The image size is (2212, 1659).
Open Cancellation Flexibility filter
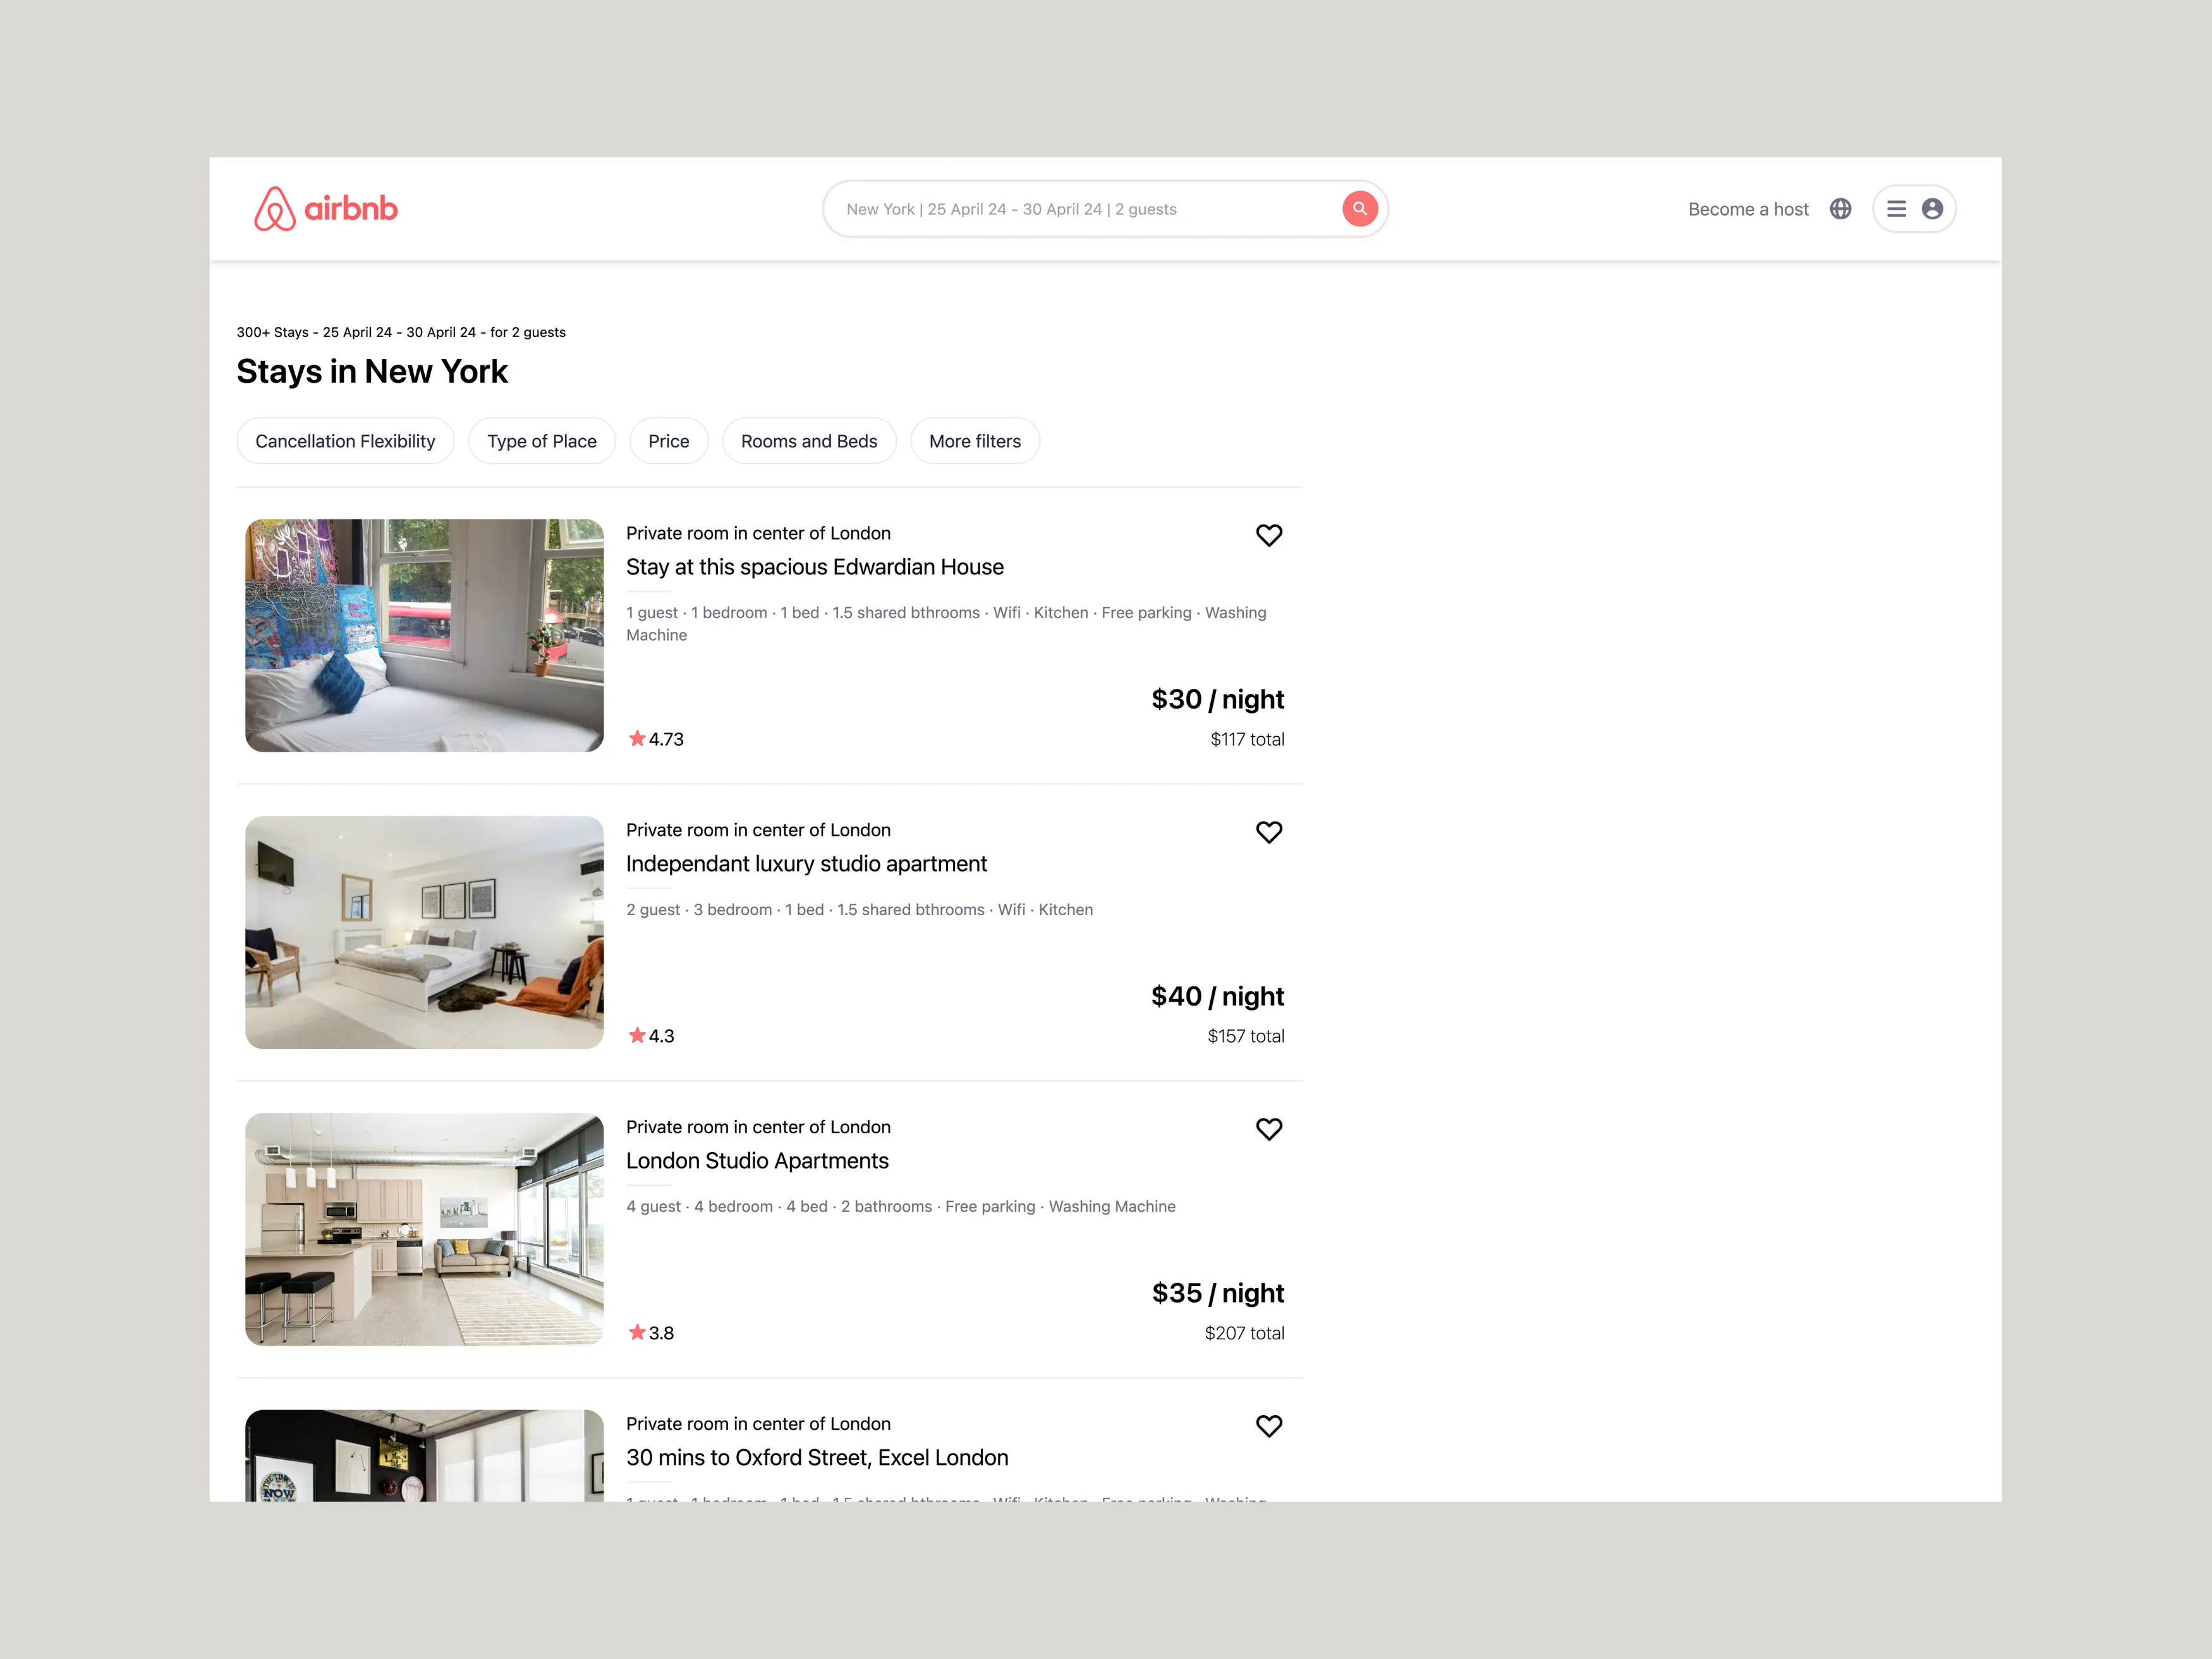pyautogui.click(x=345, y=441)
